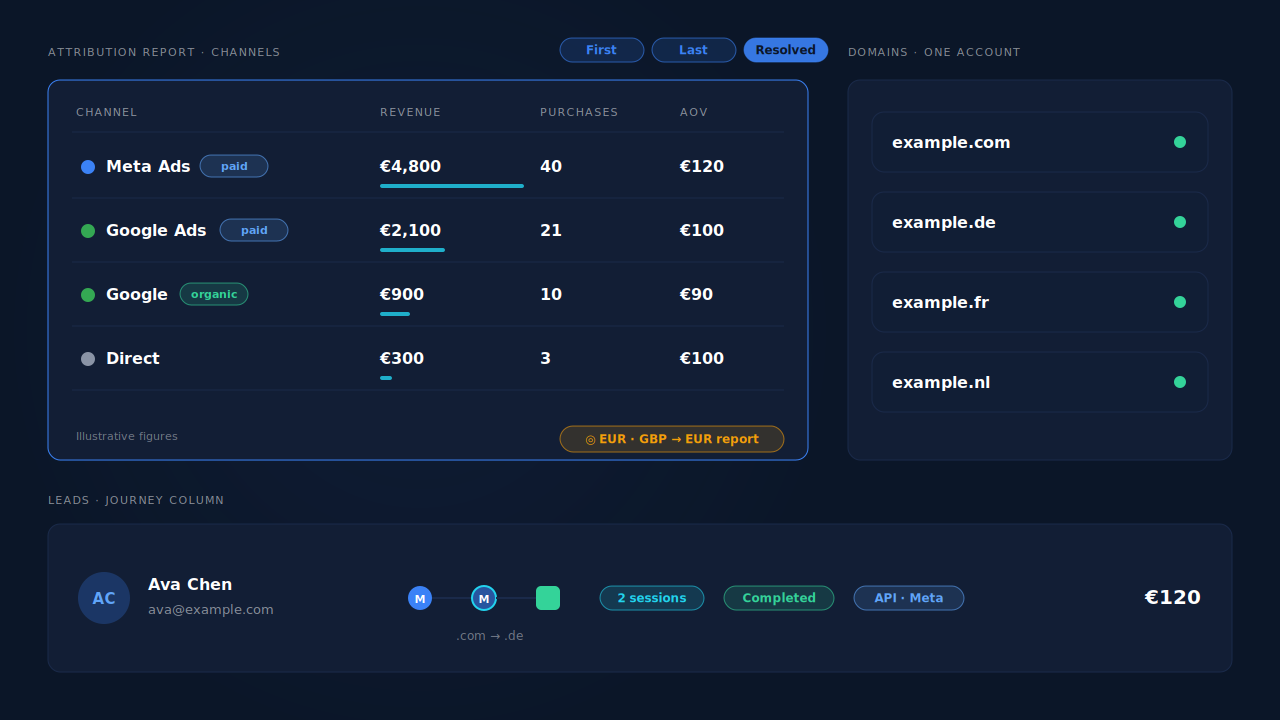The image size is (1280, 720).
Task: Click the Google organic €900 revenue bar
Action: pos(395,314)
